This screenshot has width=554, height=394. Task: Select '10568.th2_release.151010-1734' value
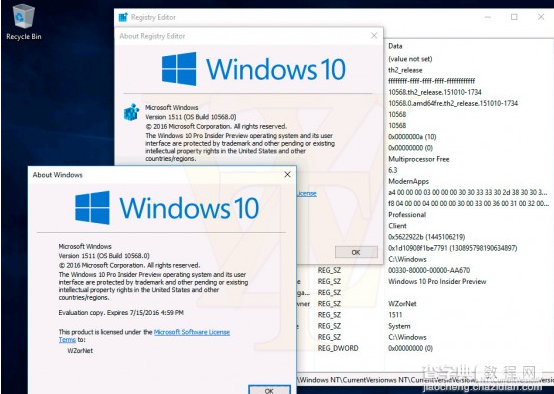(x=435, y=92)
